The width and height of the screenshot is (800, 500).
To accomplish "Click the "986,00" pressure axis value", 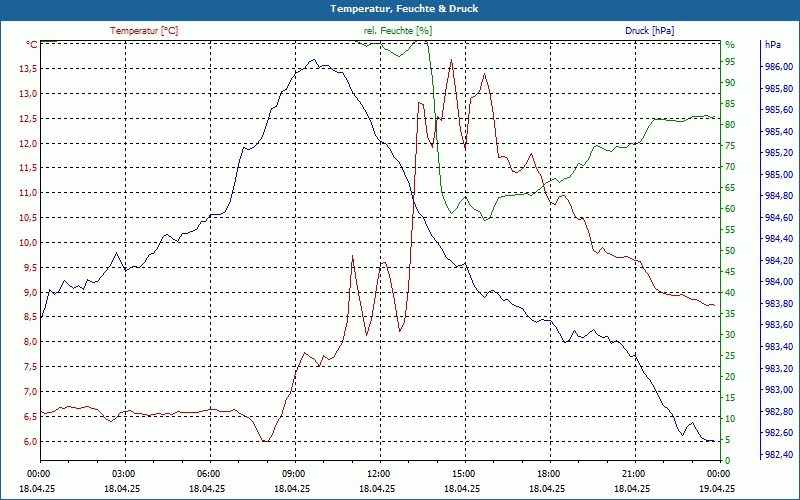I will pos(779,67).
